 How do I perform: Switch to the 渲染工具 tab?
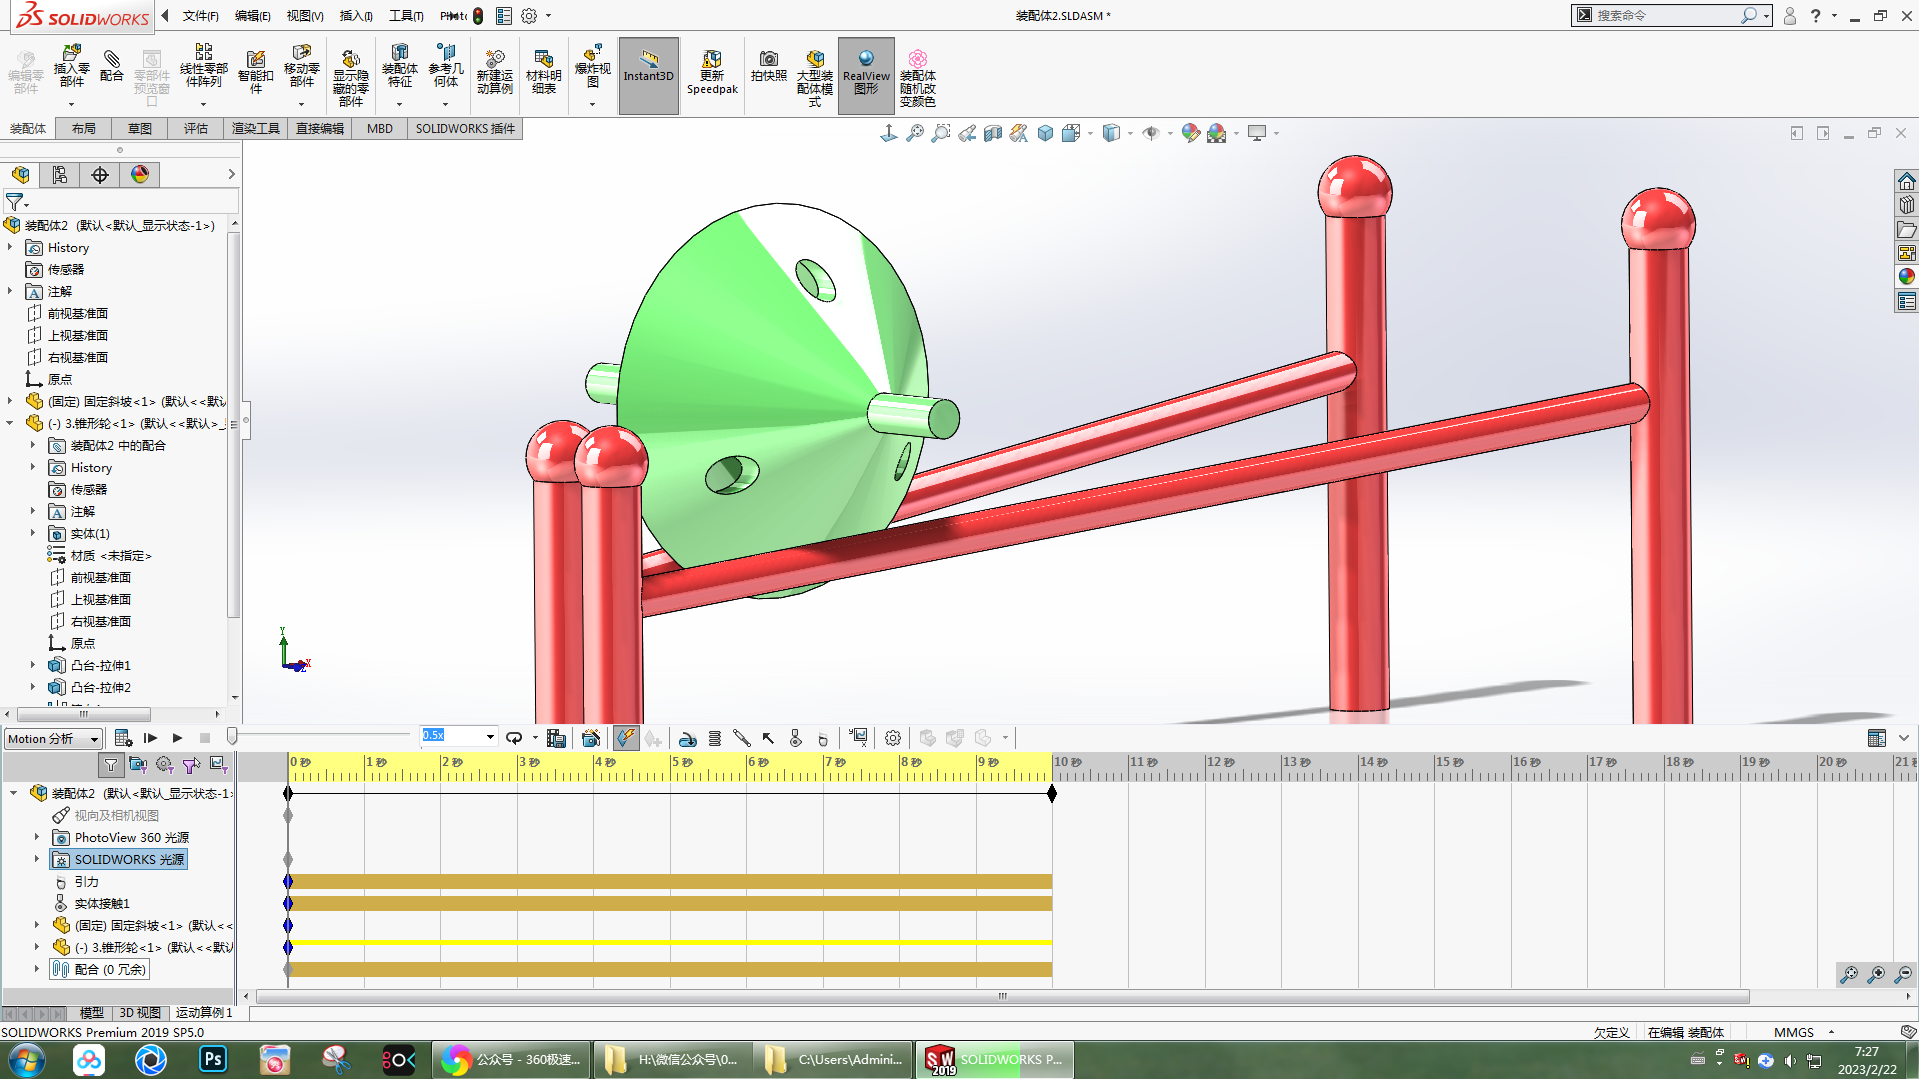256,129
